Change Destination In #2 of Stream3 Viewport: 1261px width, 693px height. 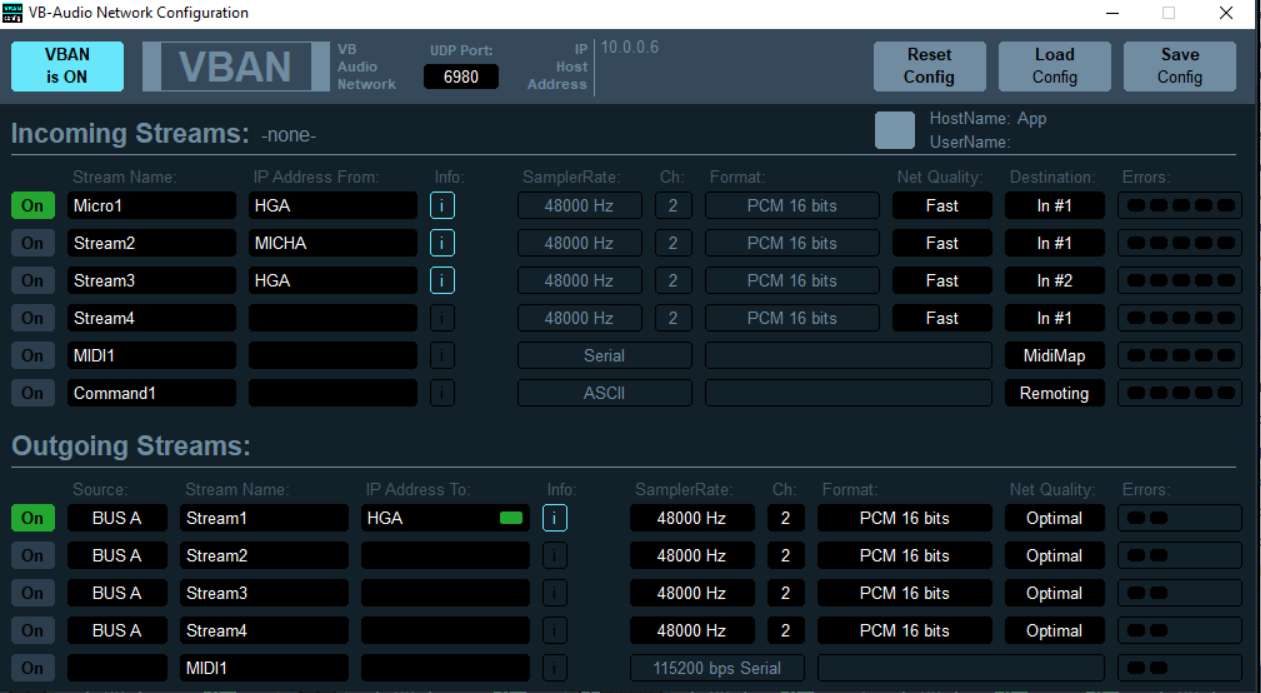click(1054, 281)
